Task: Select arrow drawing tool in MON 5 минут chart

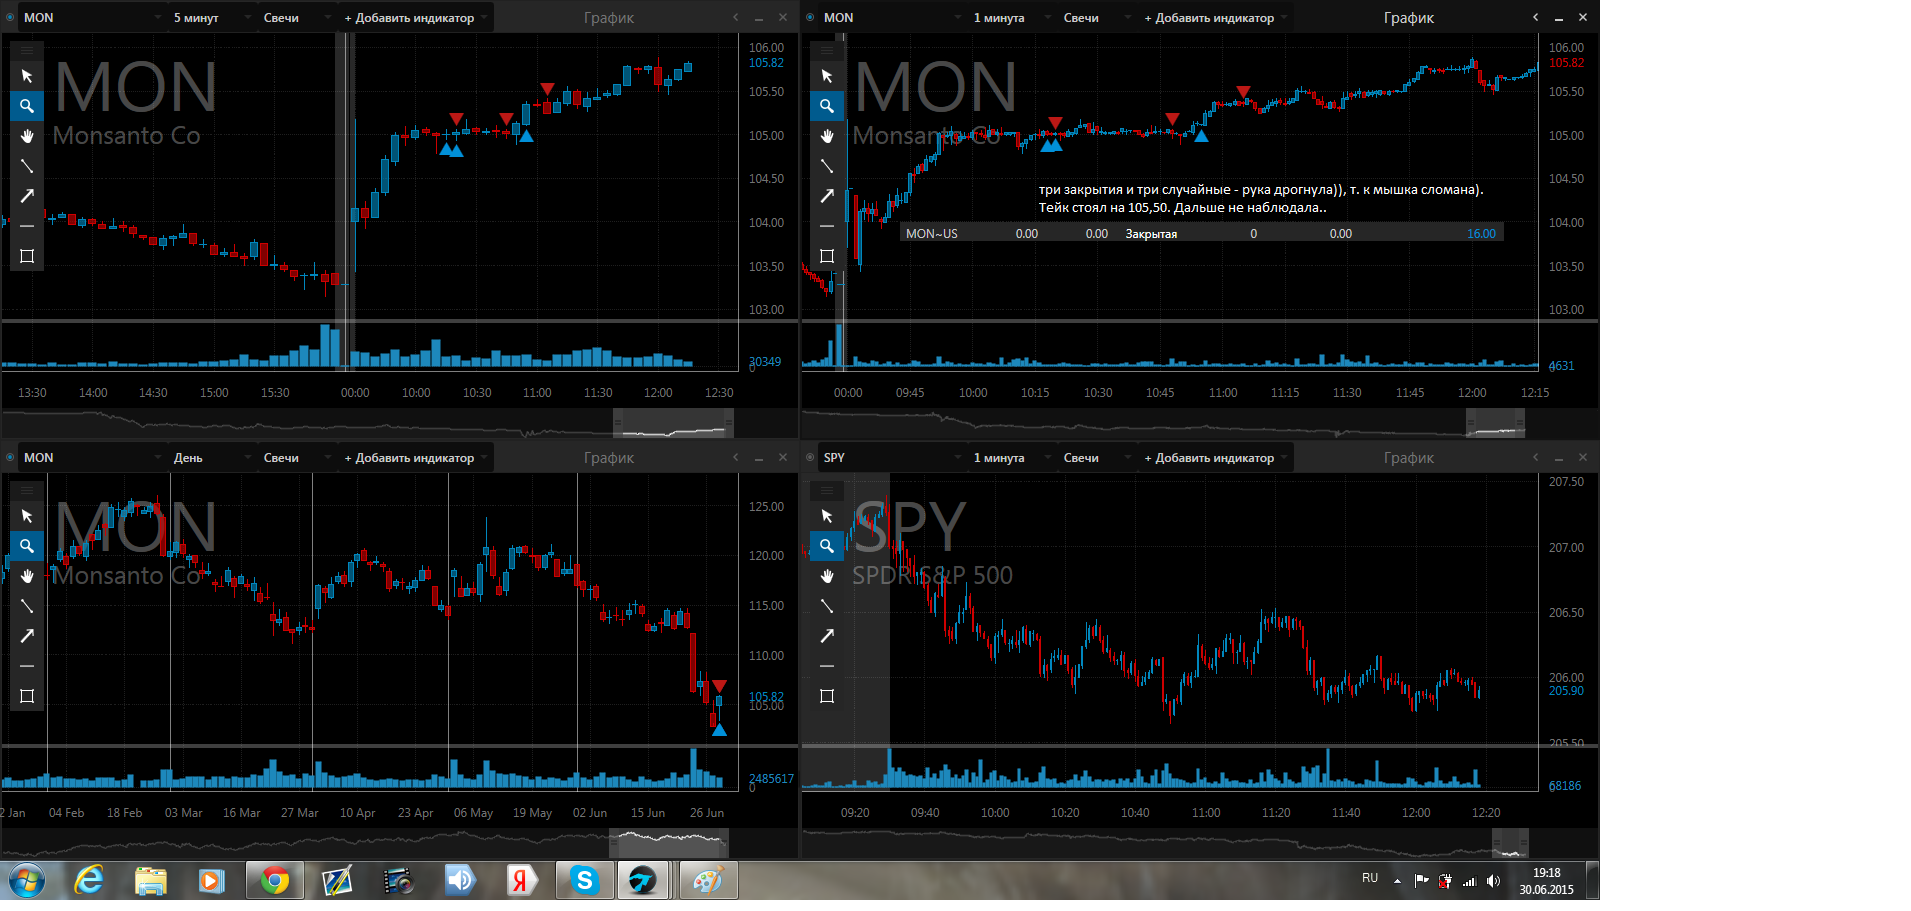Action: coord(27,196)
